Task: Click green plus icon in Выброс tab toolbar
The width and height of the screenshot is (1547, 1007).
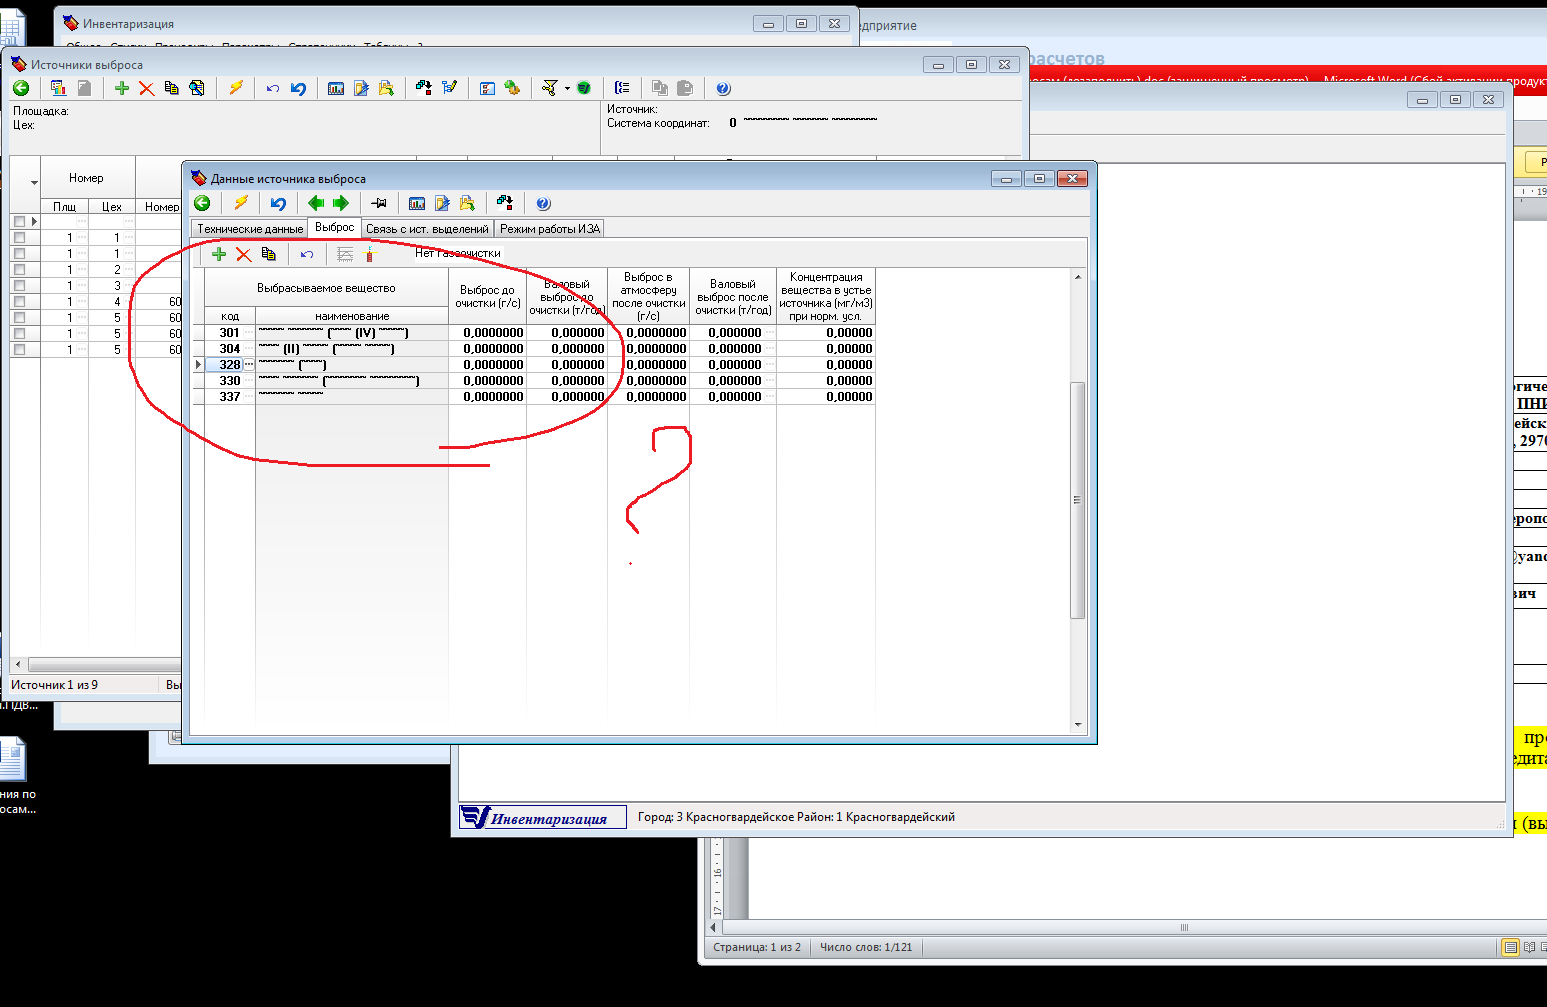Action: [x=219, y=254]
